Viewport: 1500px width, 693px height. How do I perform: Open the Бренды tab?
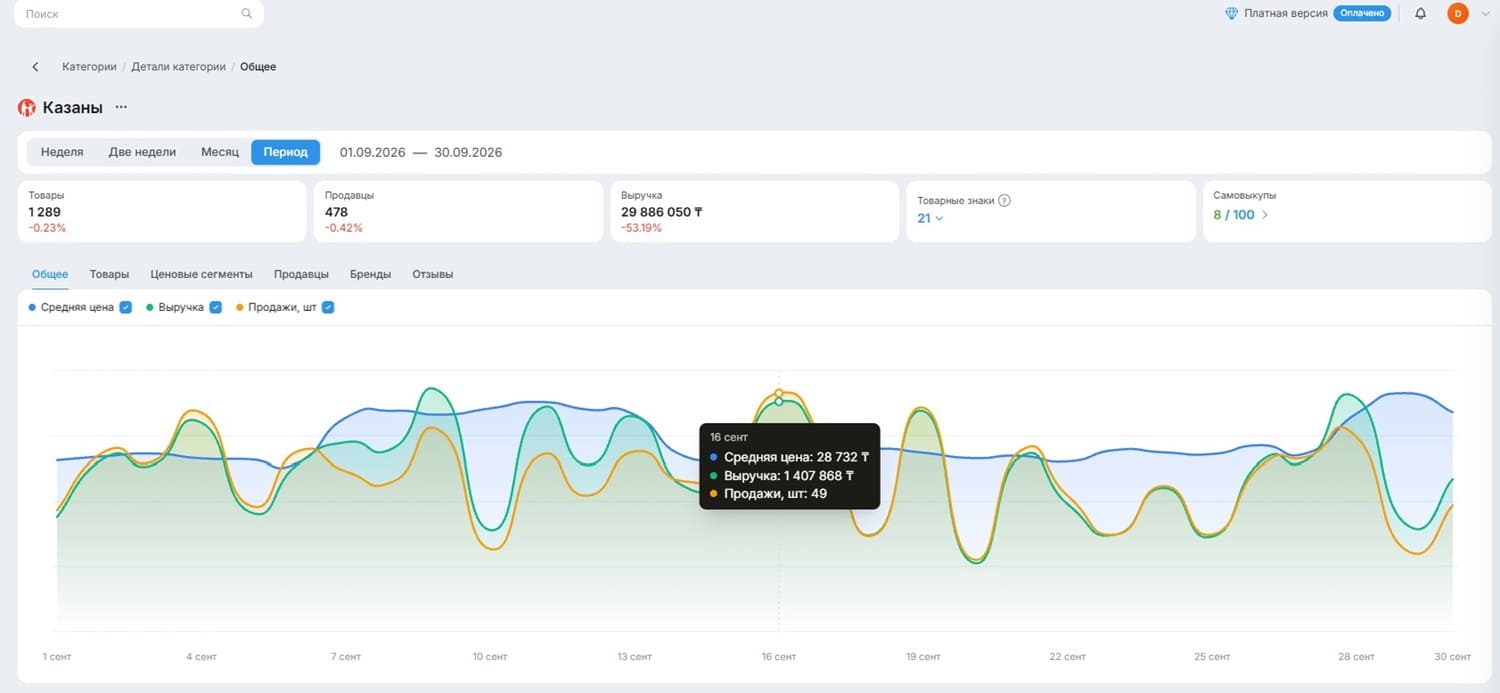point(370,274)
